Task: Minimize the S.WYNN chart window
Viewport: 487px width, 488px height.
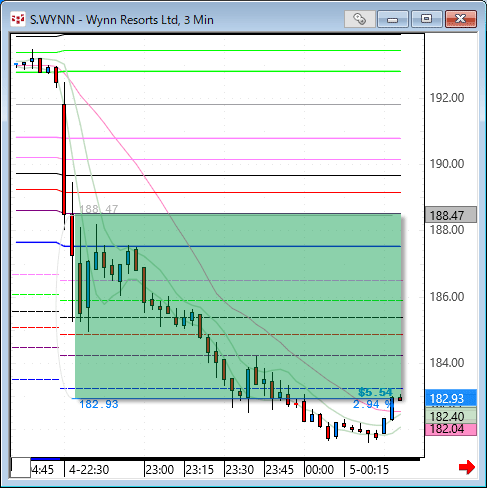Action: click(x=393, y=19)
